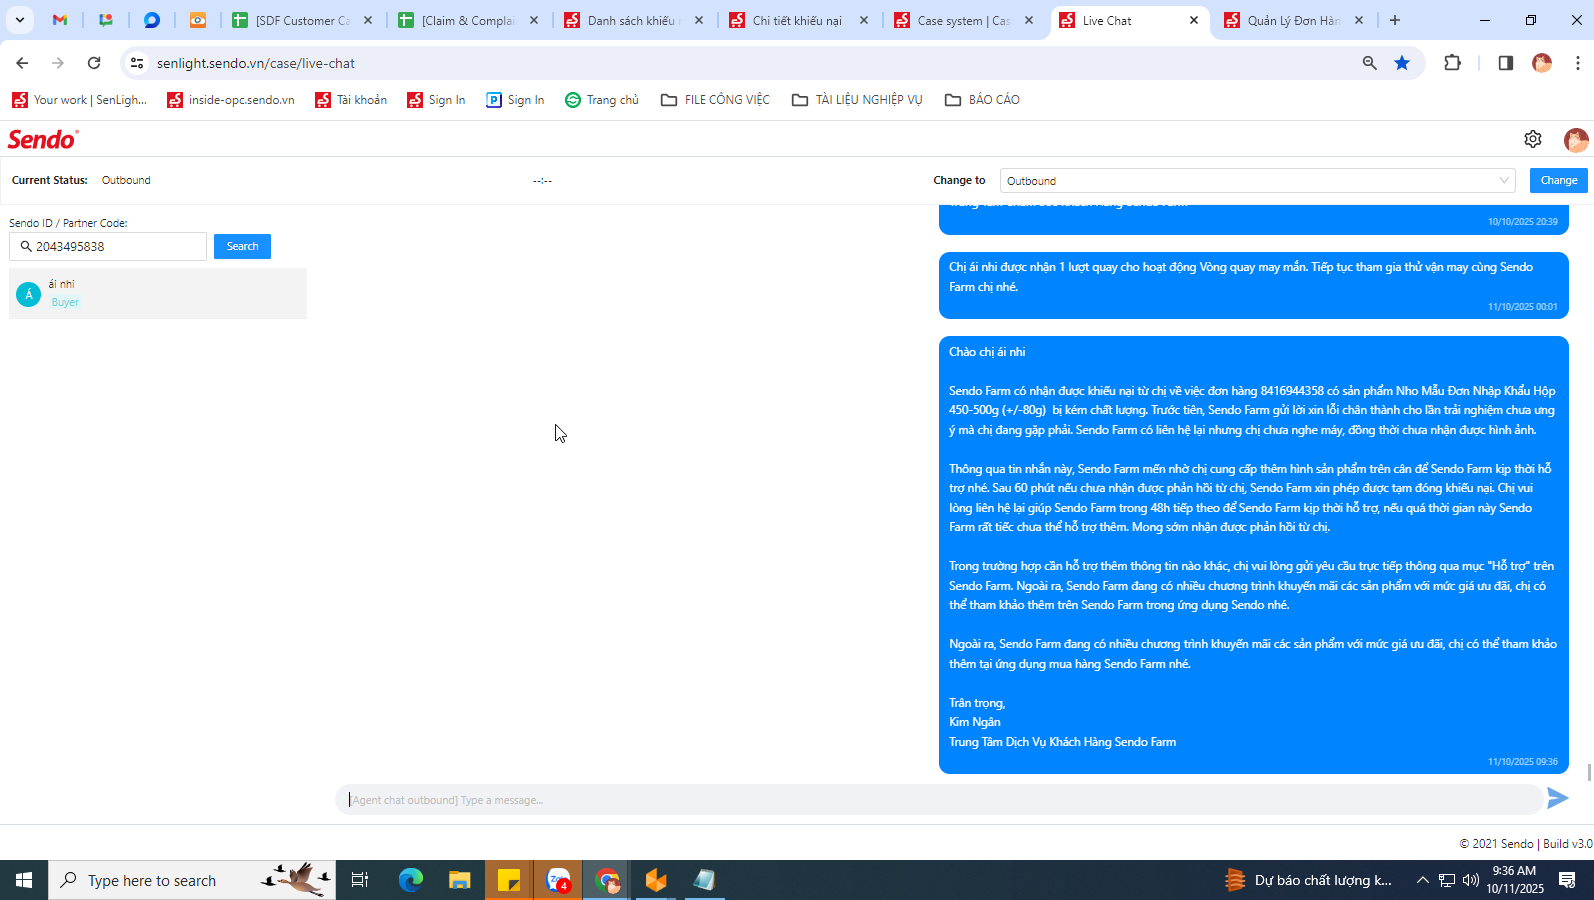1594x900 pixels.
Task: Switch to Claim & Complain sheet tab
Action: coord(467,20)
